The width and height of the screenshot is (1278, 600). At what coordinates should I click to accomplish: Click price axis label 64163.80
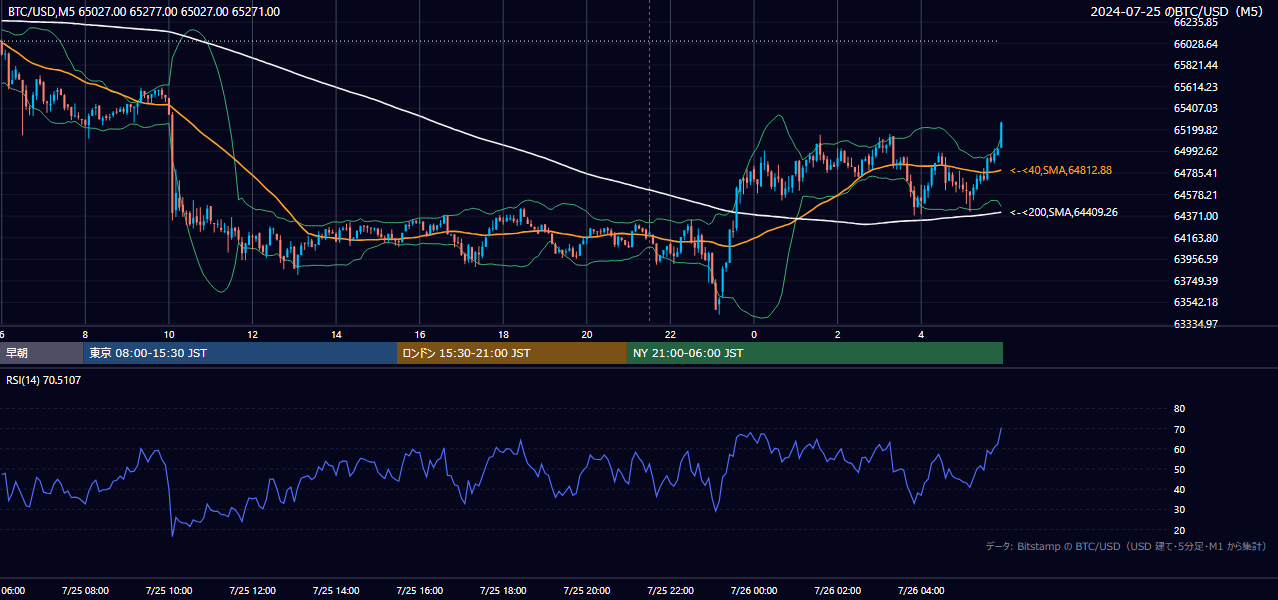pos(1196,238)
